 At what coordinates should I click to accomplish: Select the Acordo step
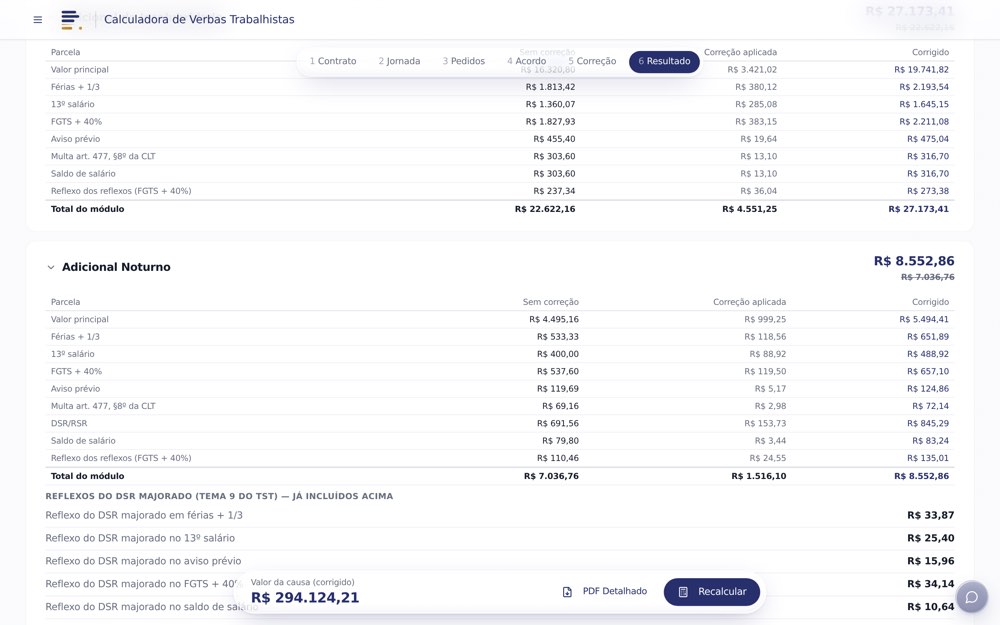[527, 61]
